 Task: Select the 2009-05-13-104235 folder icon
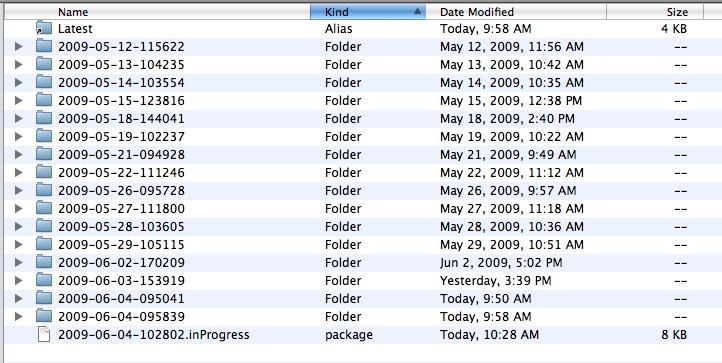point(44,64)
